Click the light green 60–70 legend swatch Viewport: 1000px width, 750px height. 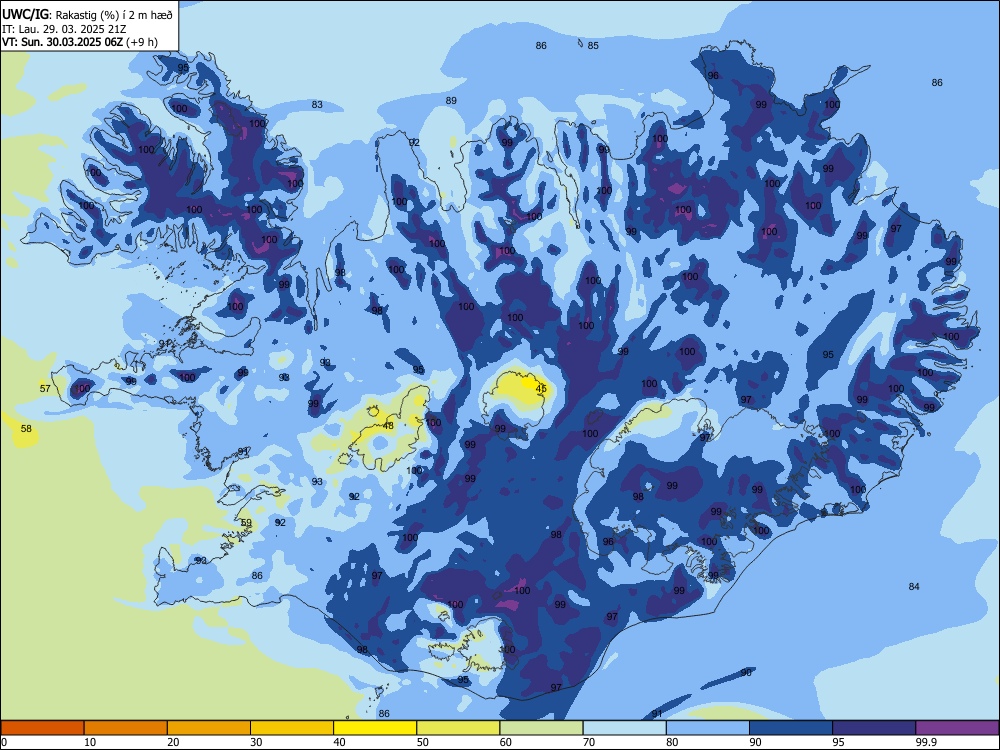click(541, 728)
